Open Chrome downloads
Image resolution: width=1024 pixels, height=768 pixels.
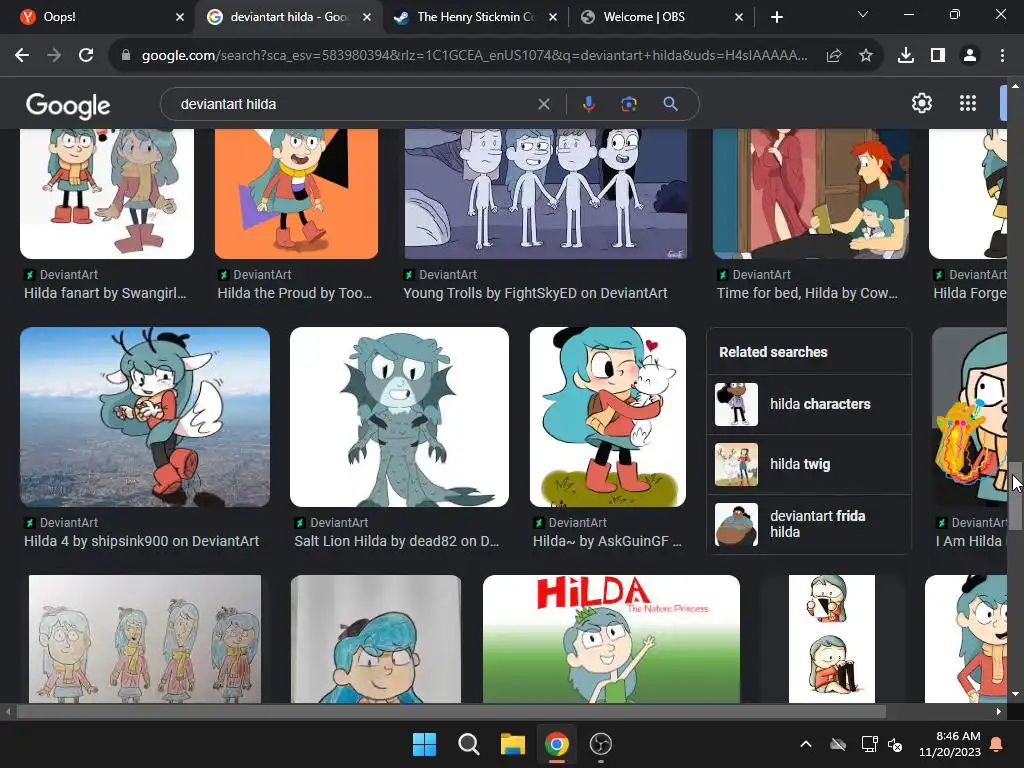click(906, 56)
